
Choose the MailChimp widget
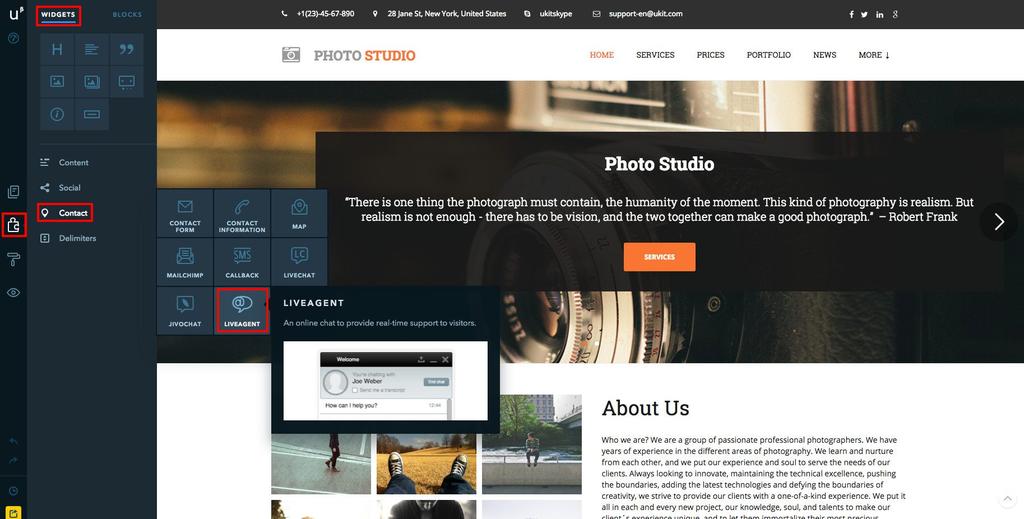(x=185, y=262)
